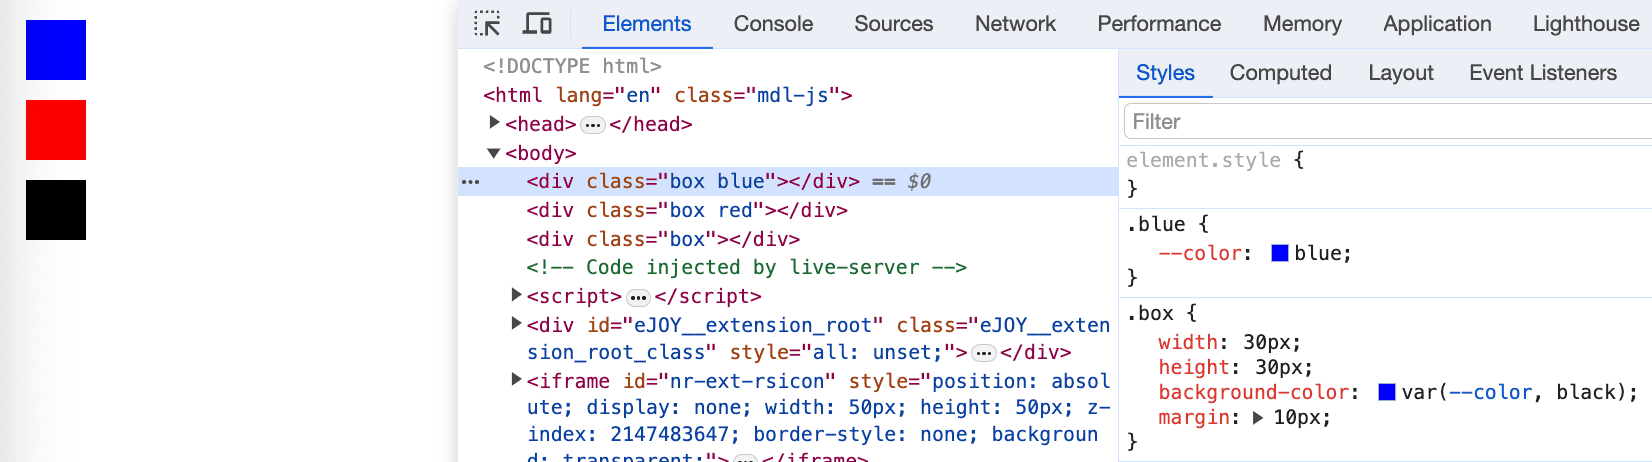Click the .box selector text
Image resolution: width=1652 pixels, height=462 pixels.
[x=1150, y=313]
